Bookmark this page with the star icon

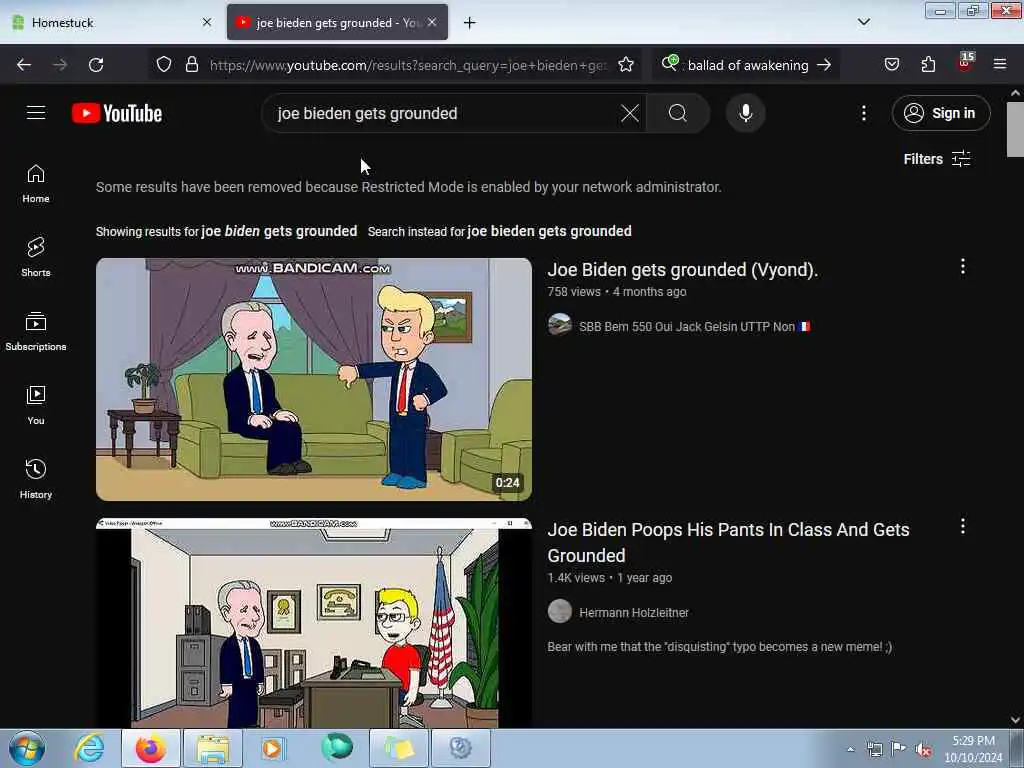point(626,65)
